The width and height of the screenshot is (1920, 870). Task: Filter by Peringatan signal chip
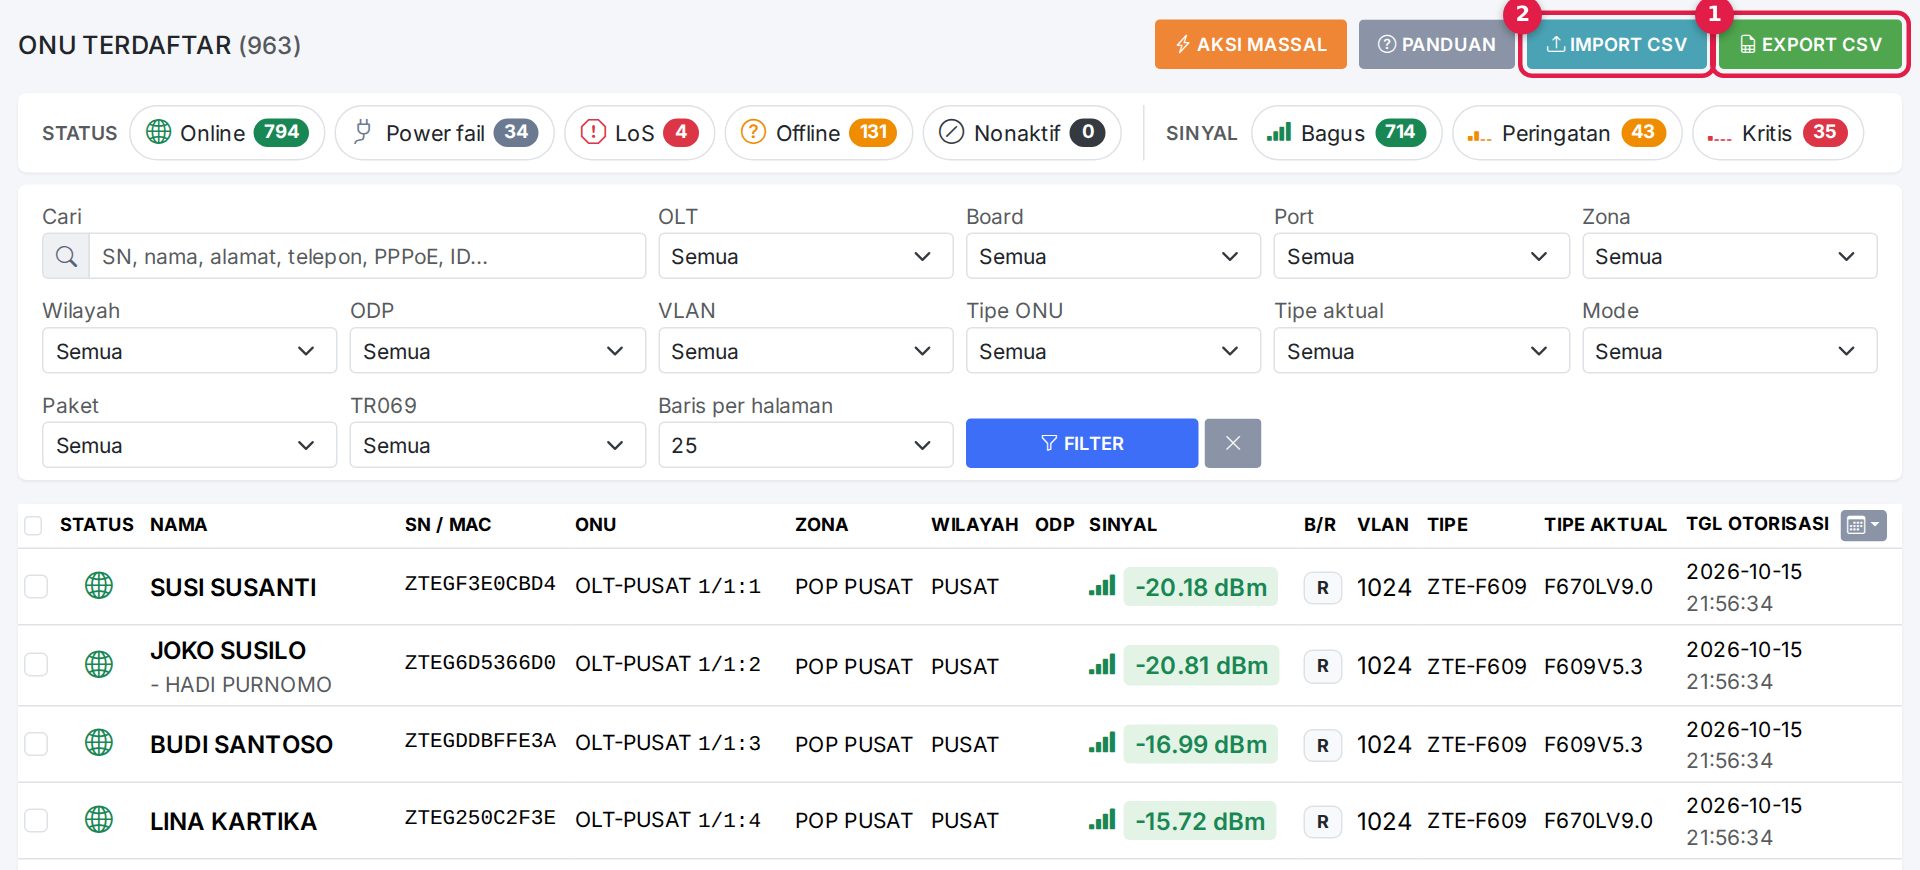1567,133
